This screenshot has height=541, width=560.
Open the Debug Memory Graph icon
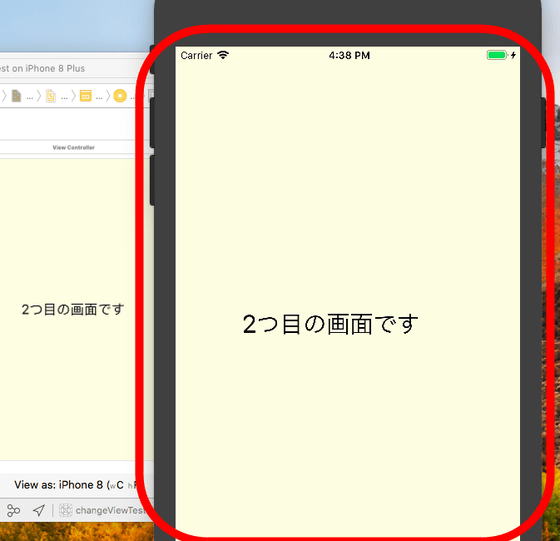coord(14,510)
